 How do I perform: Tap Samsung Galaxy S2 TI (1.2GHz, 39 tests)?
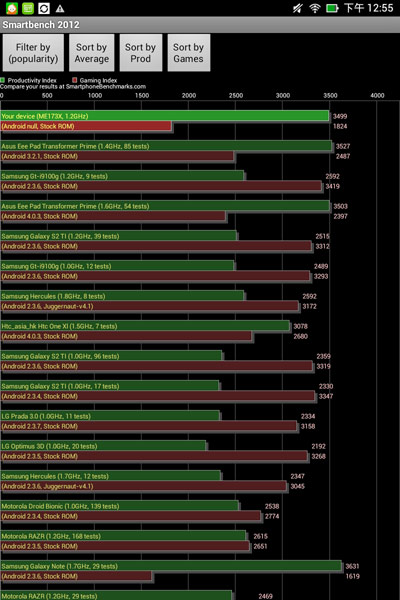(x=118, y=236)
